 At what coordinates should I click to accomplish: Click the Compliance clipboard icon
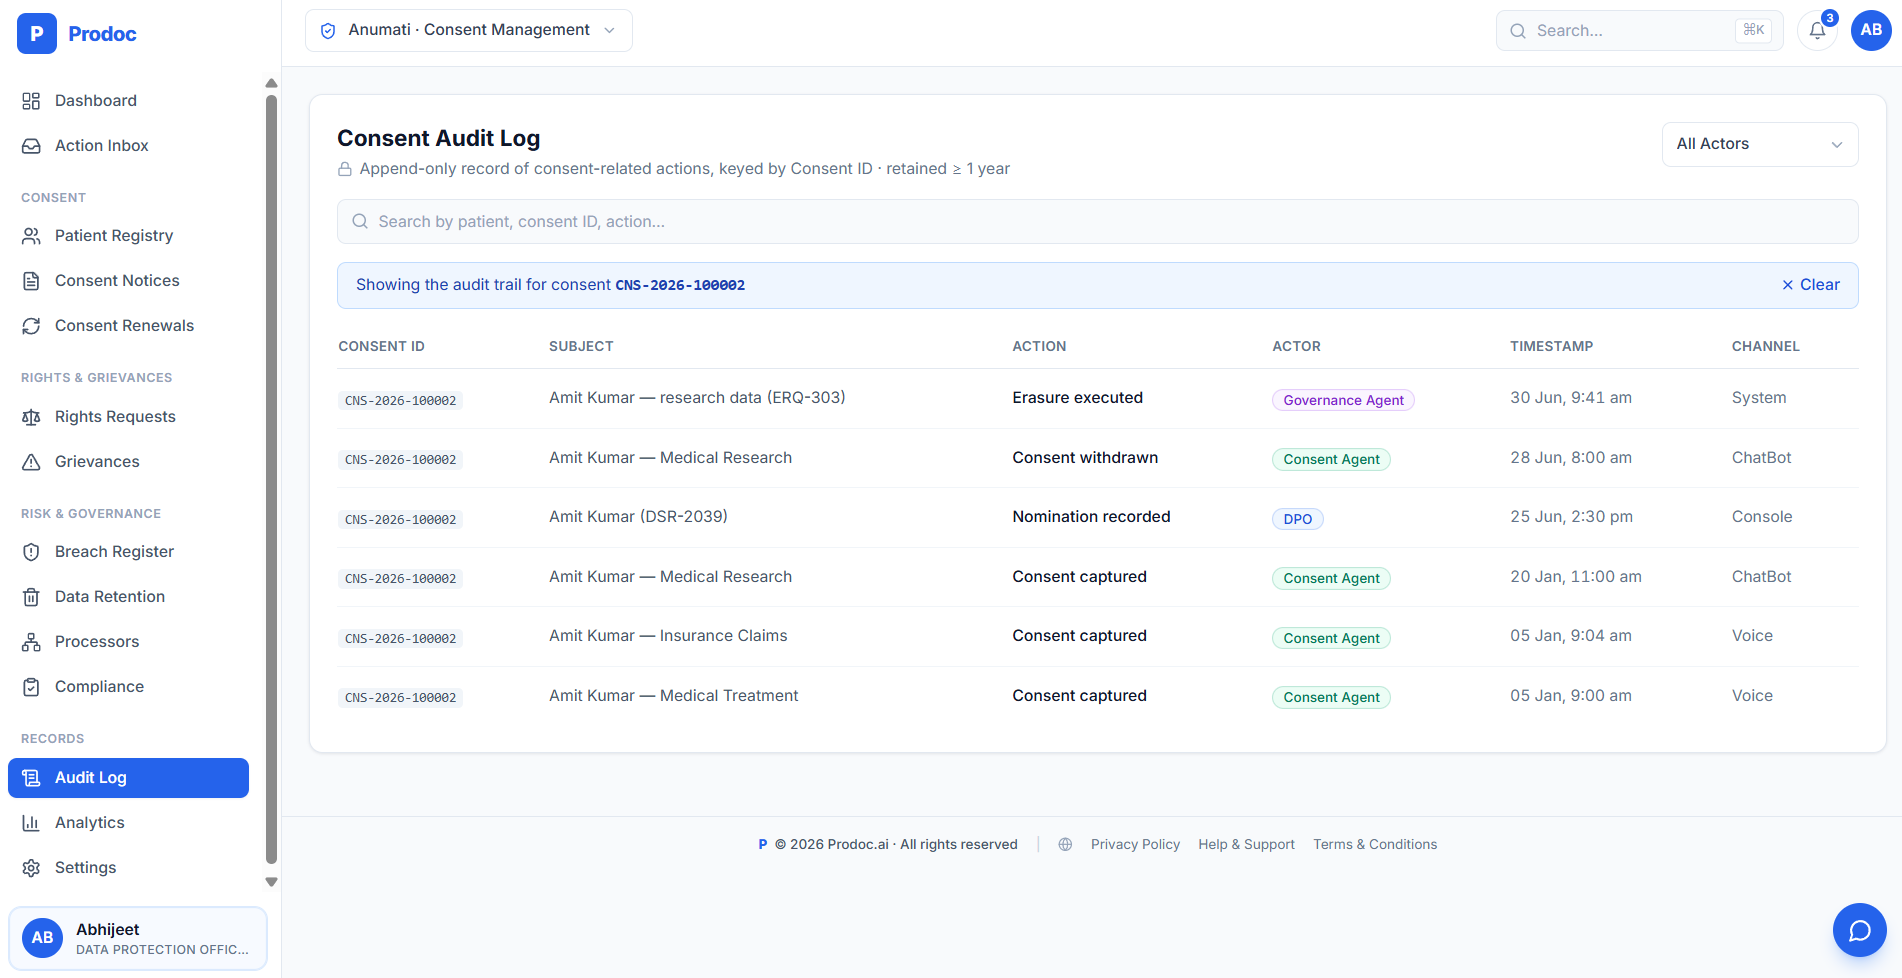pos(31,687)
